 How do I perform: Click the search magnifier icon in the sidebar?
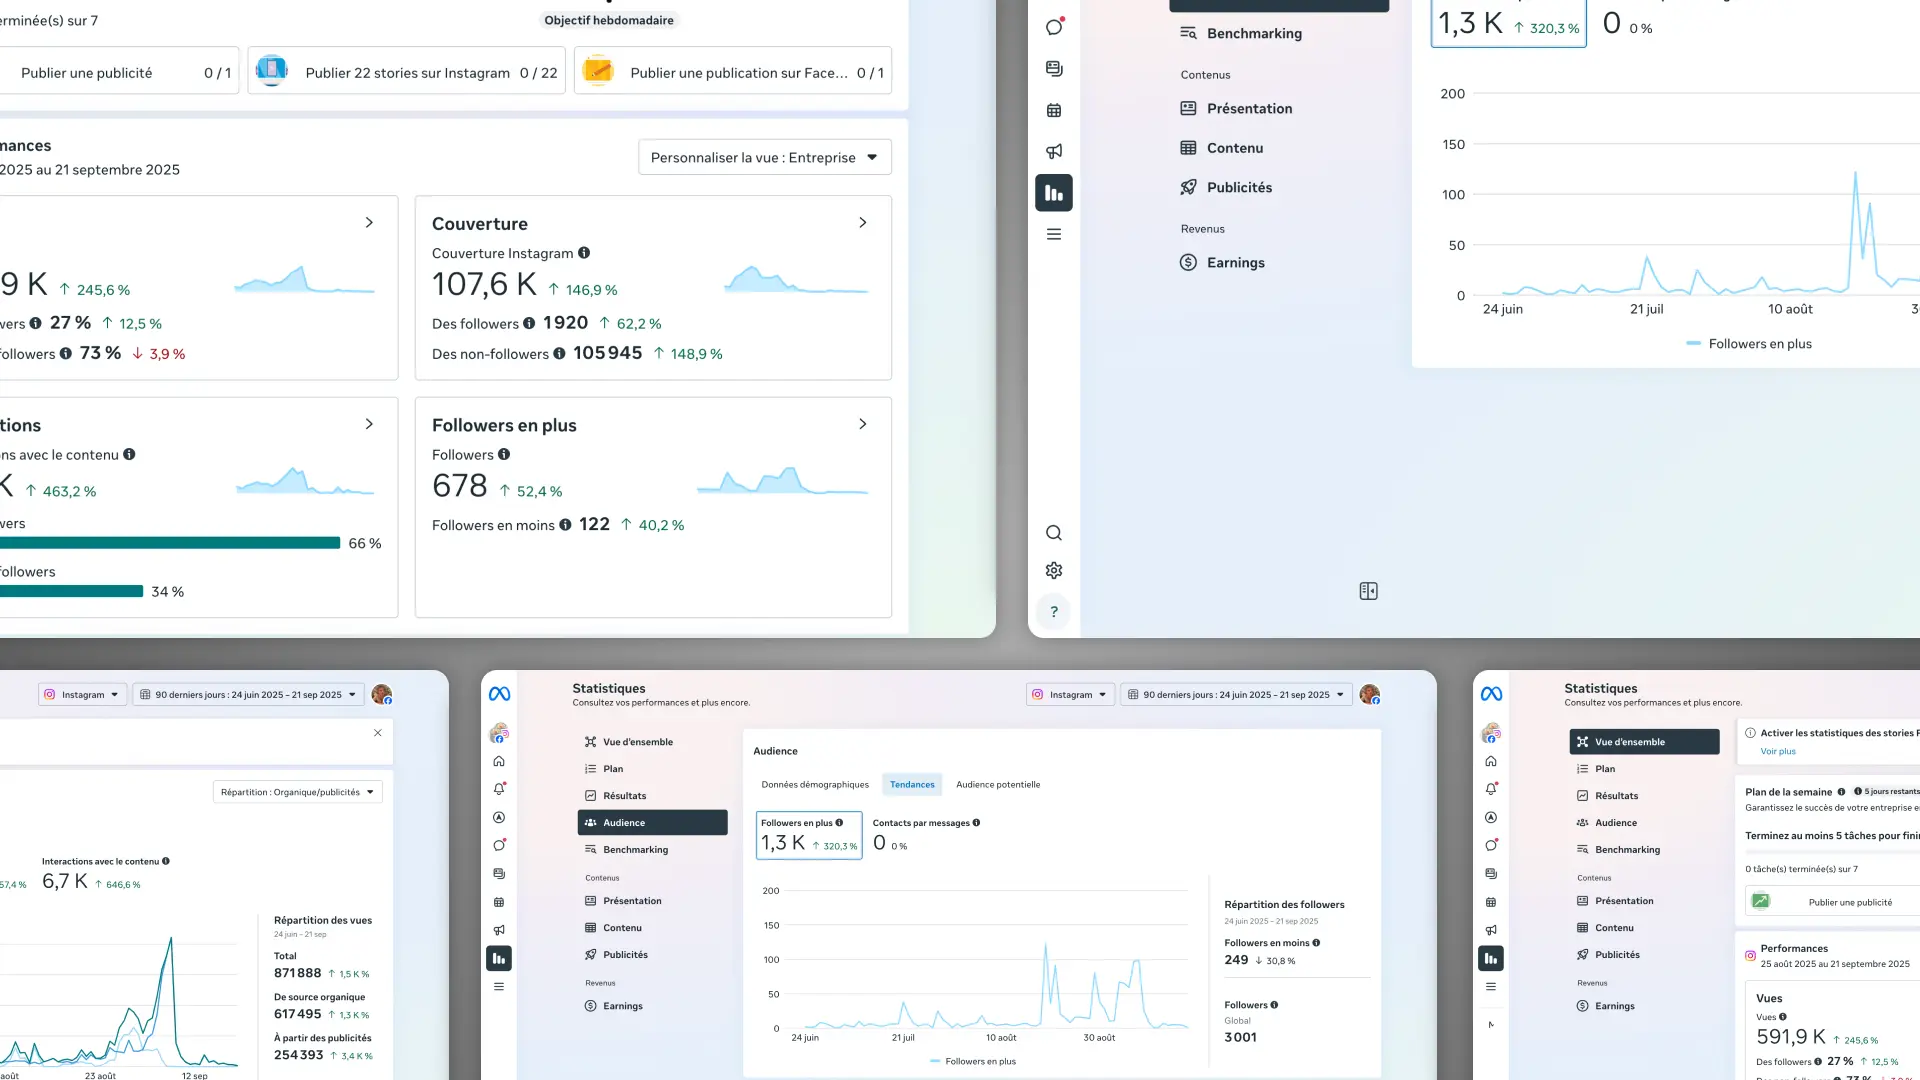coord(1053,533)
